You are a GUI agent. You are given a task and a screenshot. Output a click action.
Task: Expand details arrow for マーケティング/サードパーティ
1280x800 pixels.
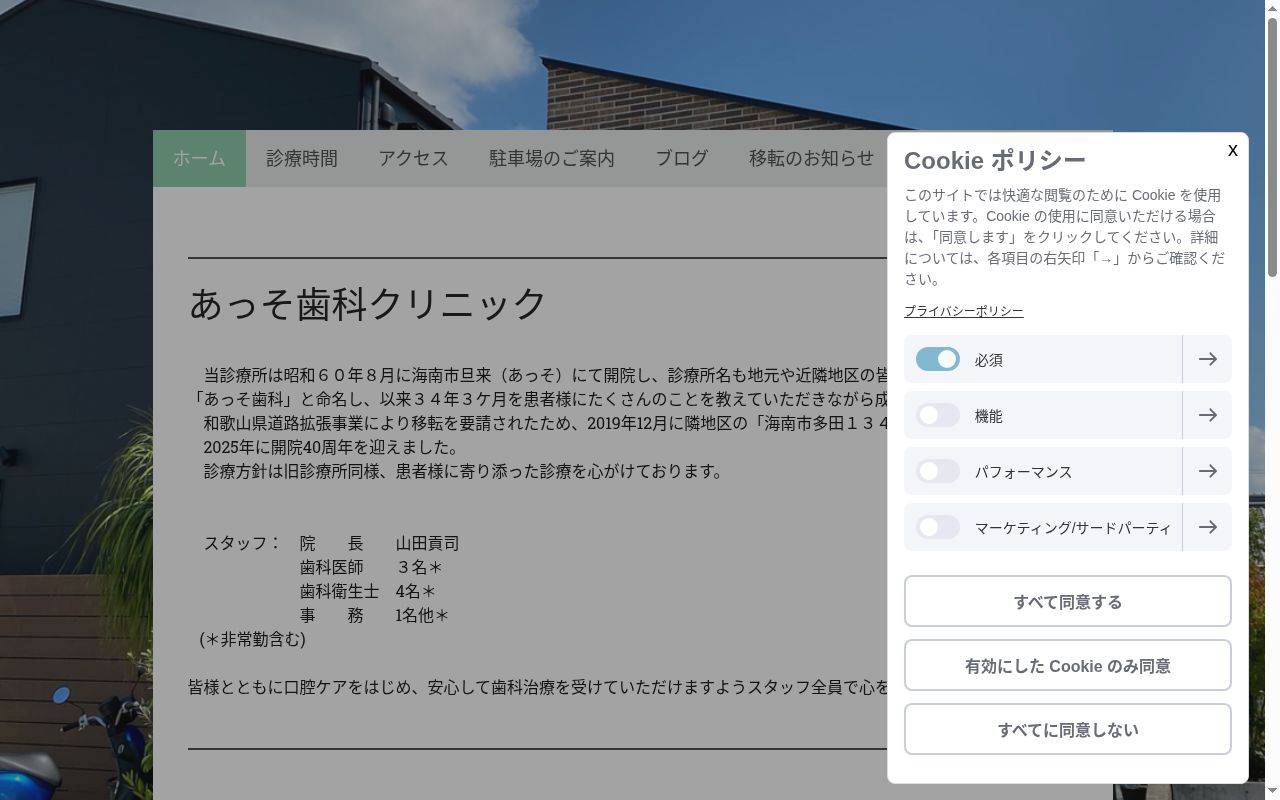pos(1207,527)
